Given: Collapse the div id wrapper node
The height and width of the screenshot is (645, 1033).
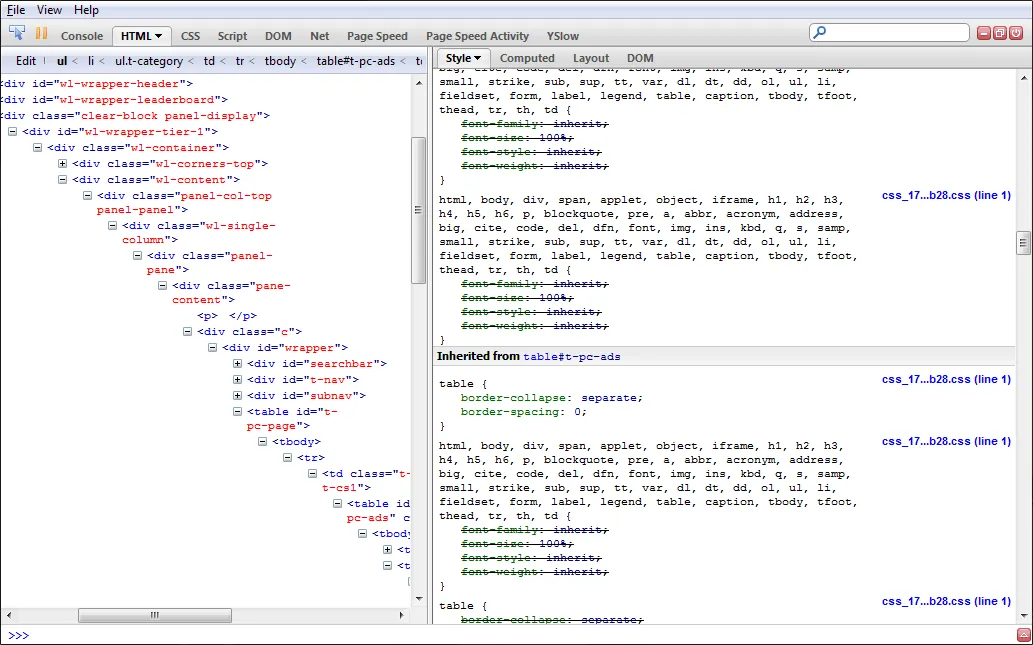Looking at the screenshot, I should (x=212, y=347).
